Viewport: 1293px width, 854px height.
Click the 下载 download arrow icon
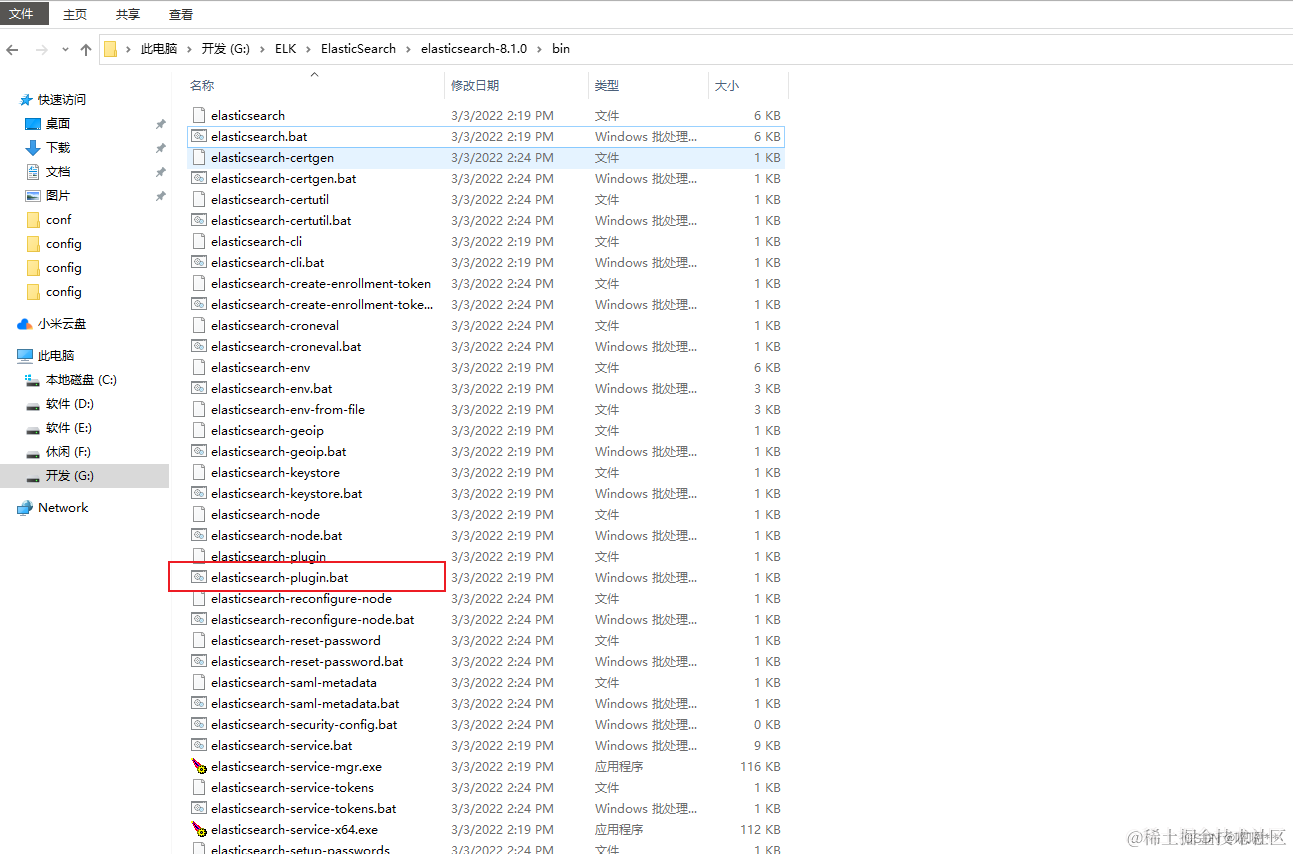pos(33,148)
